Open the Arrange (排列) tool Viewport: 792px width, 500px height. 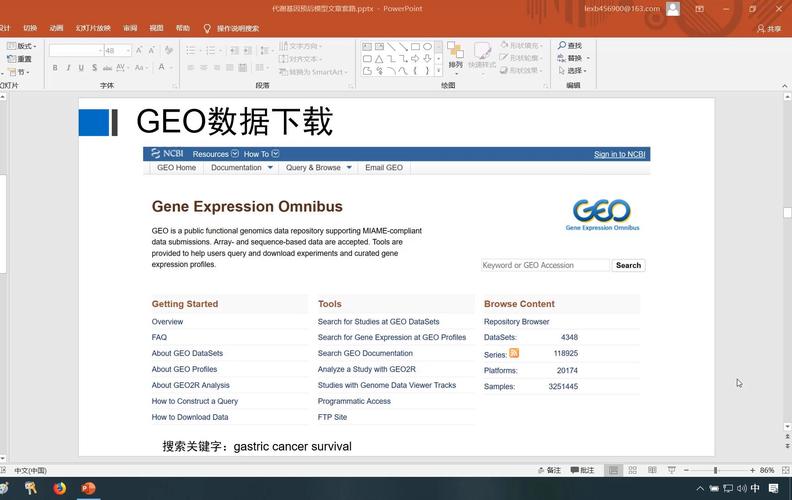[455, 57]
